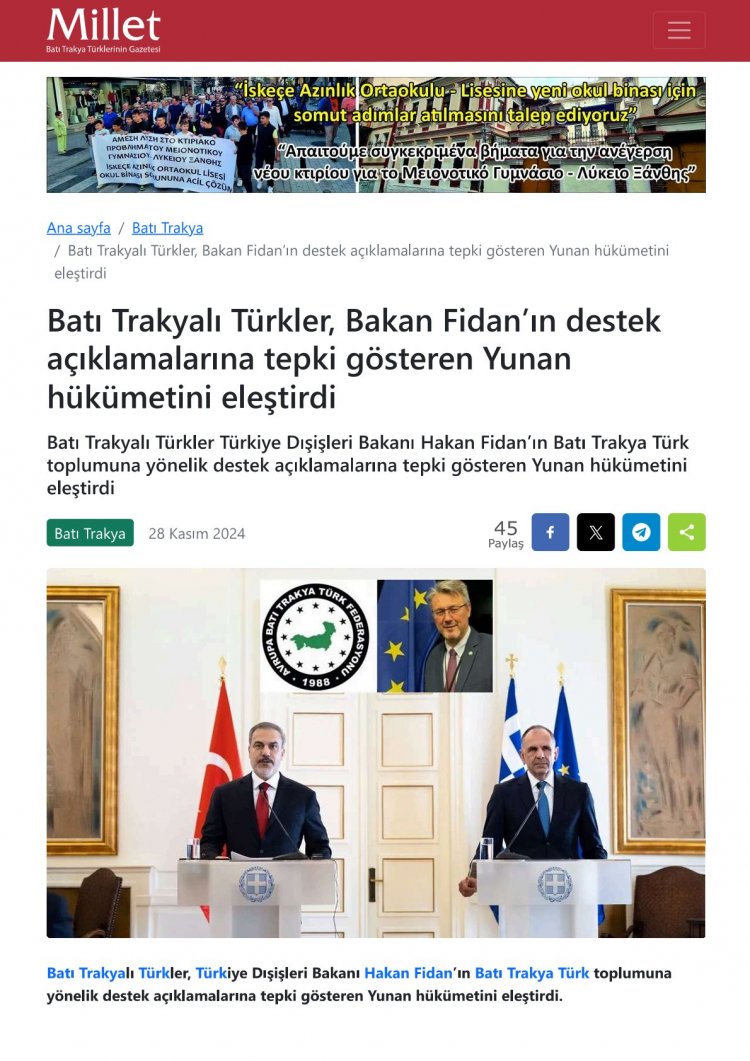750x1061 pixels.
Task: Open the İskeçe school banner advertisement
Action: coord(376,135)
